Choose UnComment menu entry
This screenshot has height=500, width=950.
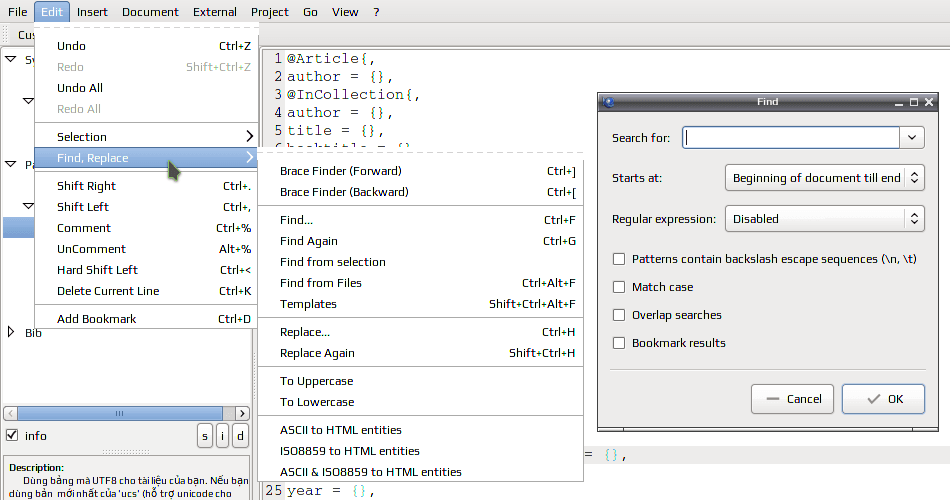click(x=146, y=249)
